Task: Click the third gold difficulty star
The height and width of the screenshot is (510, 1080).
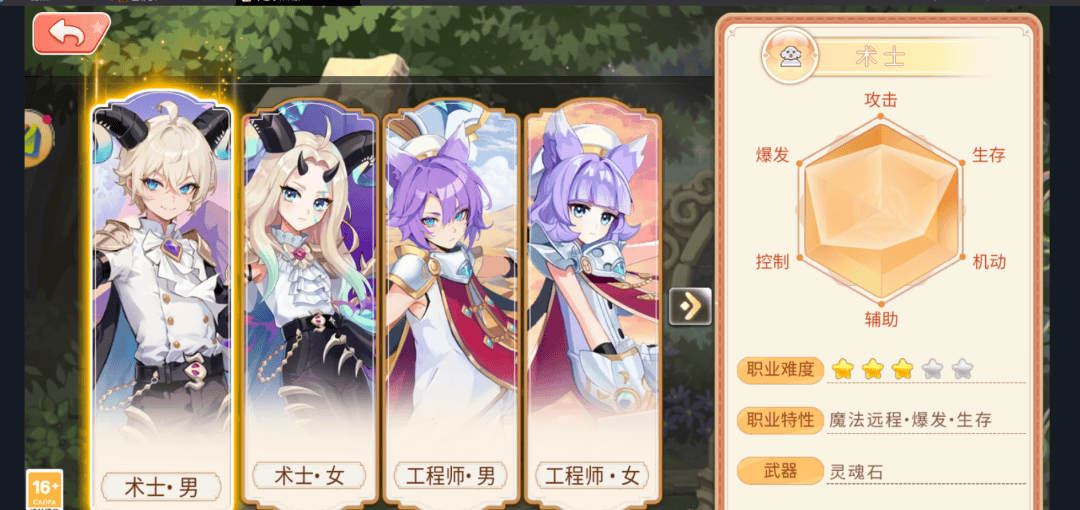Action: tap(902, 369)
